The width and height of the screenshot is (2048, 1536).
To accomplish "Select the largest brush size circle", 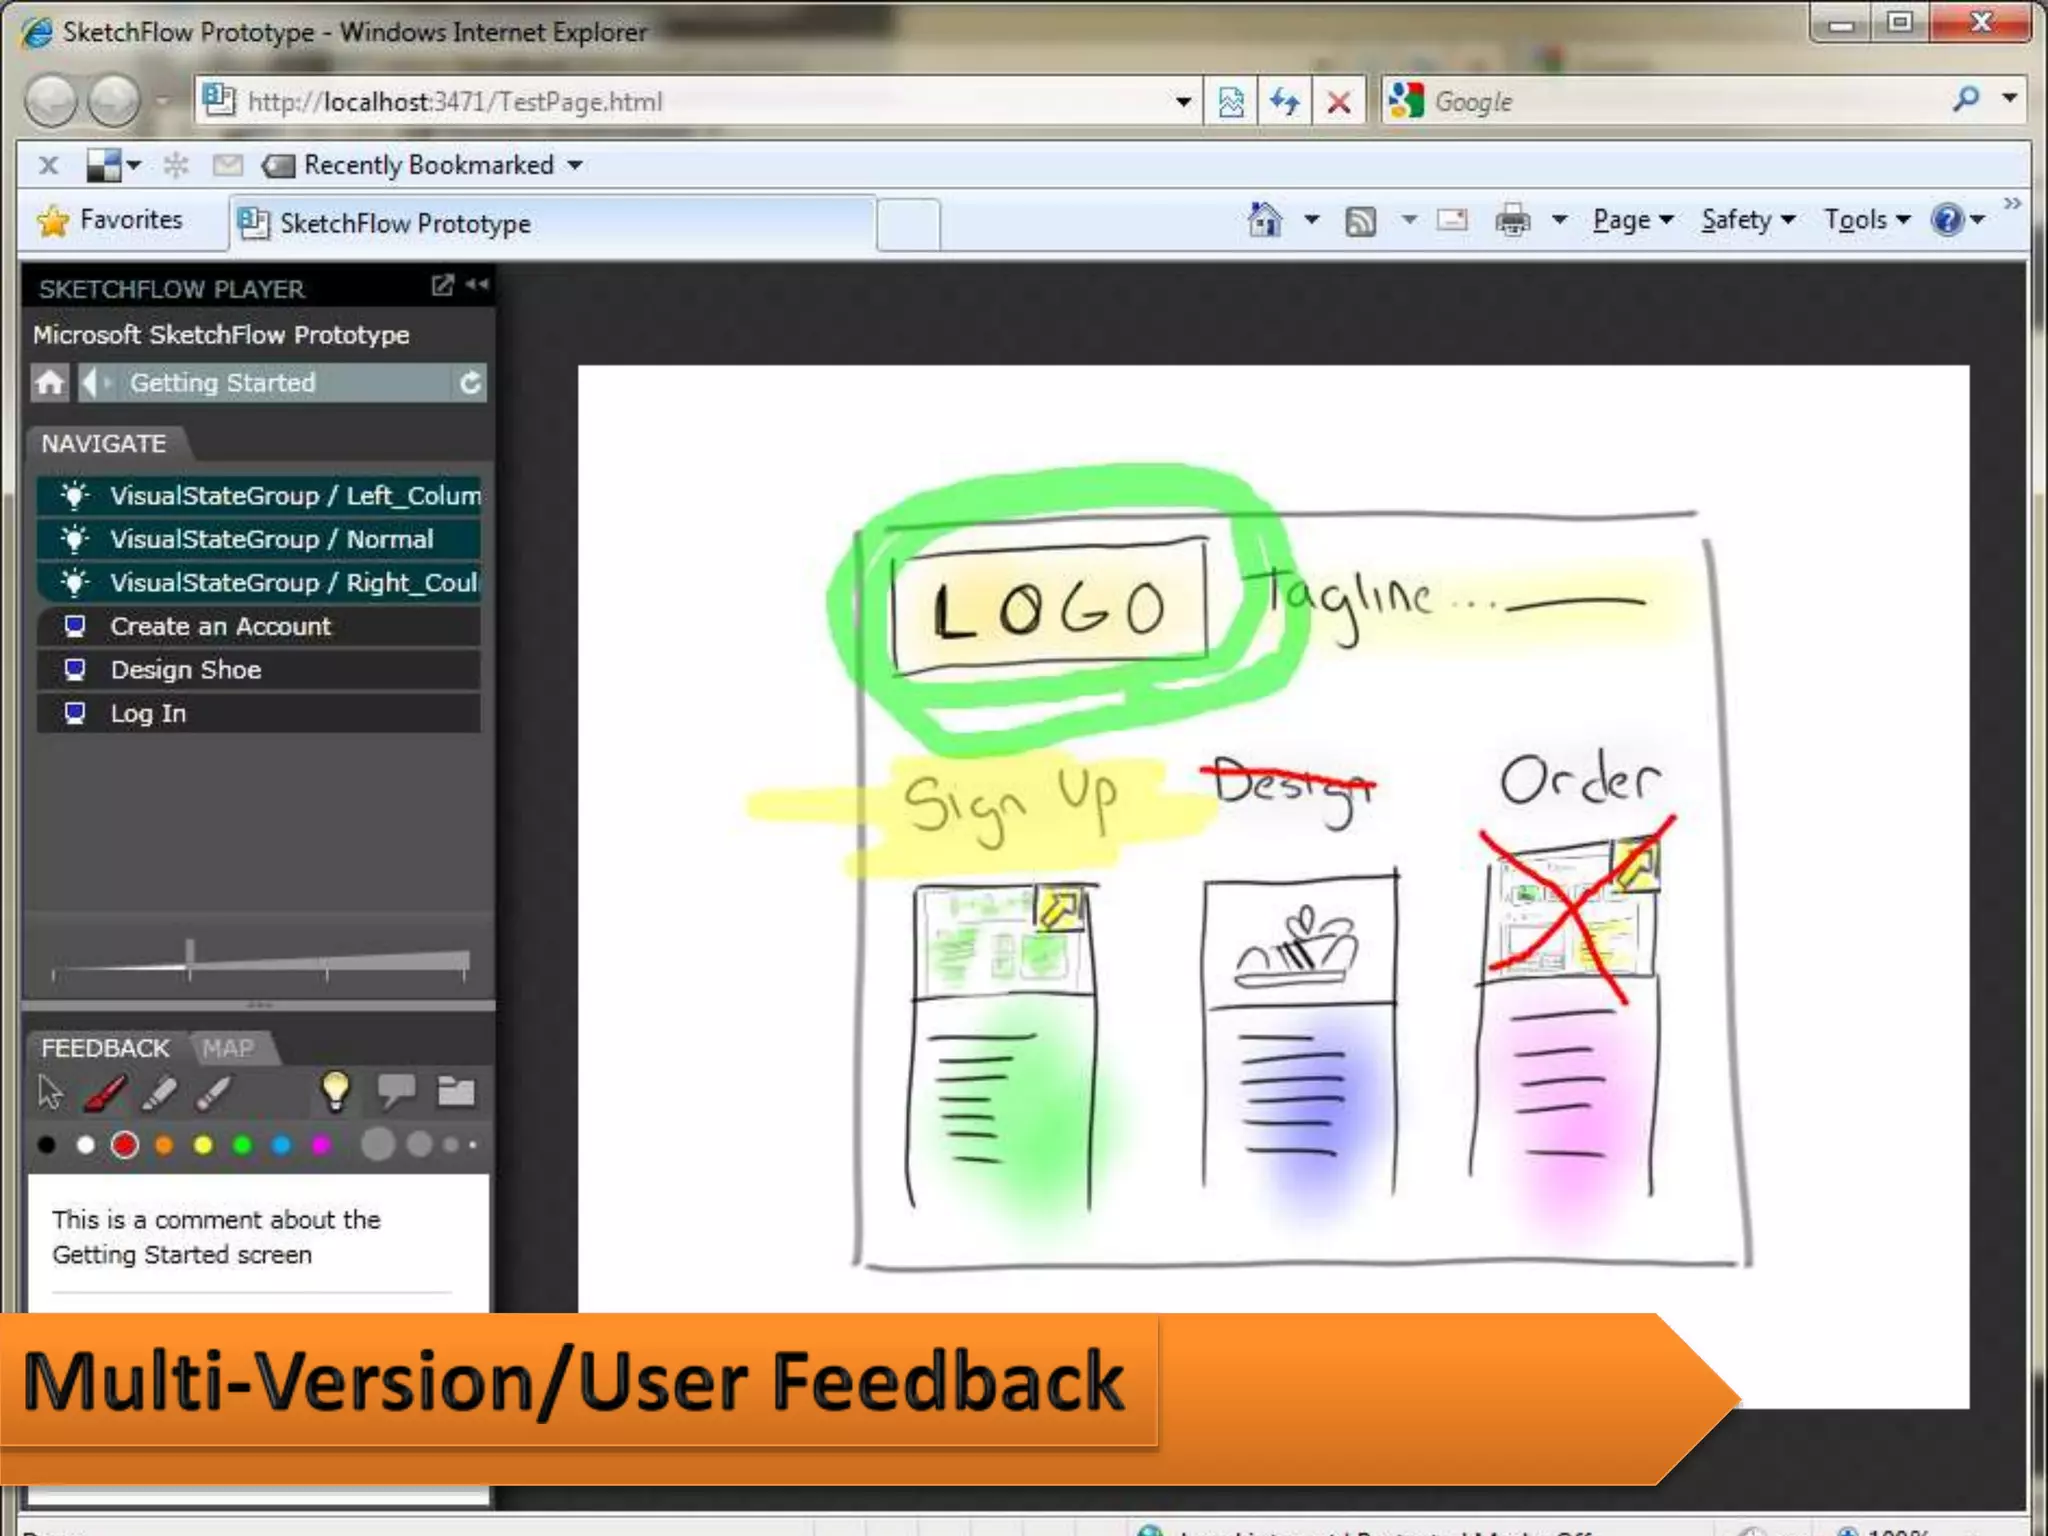I will 377,1144.
